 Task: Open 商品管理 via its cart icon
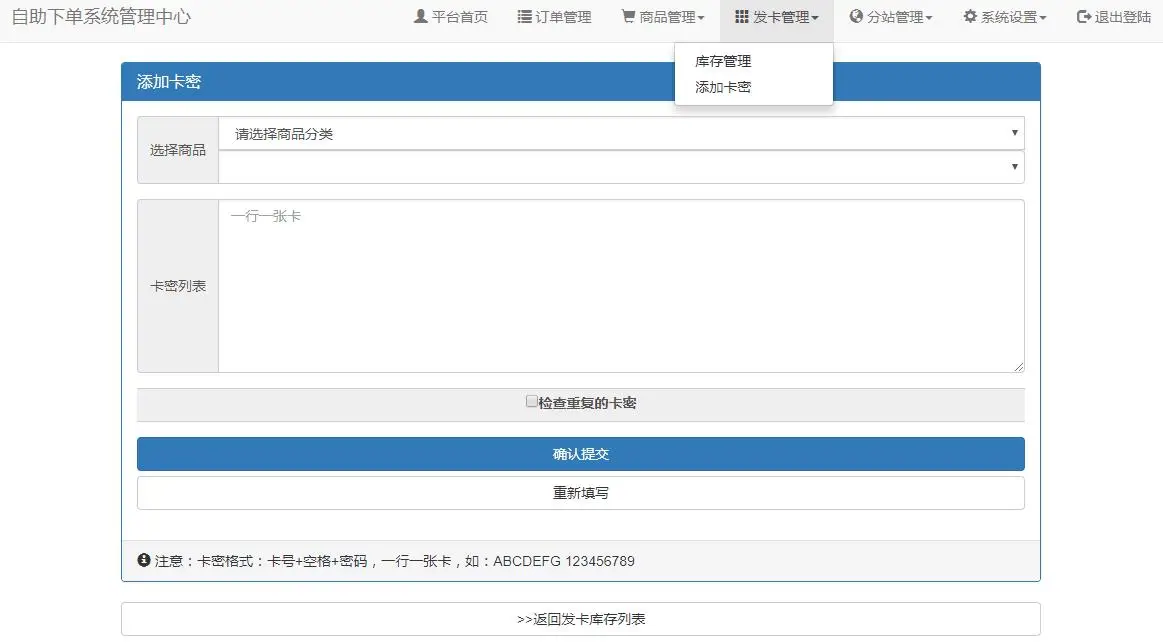[x=628, y=16]
